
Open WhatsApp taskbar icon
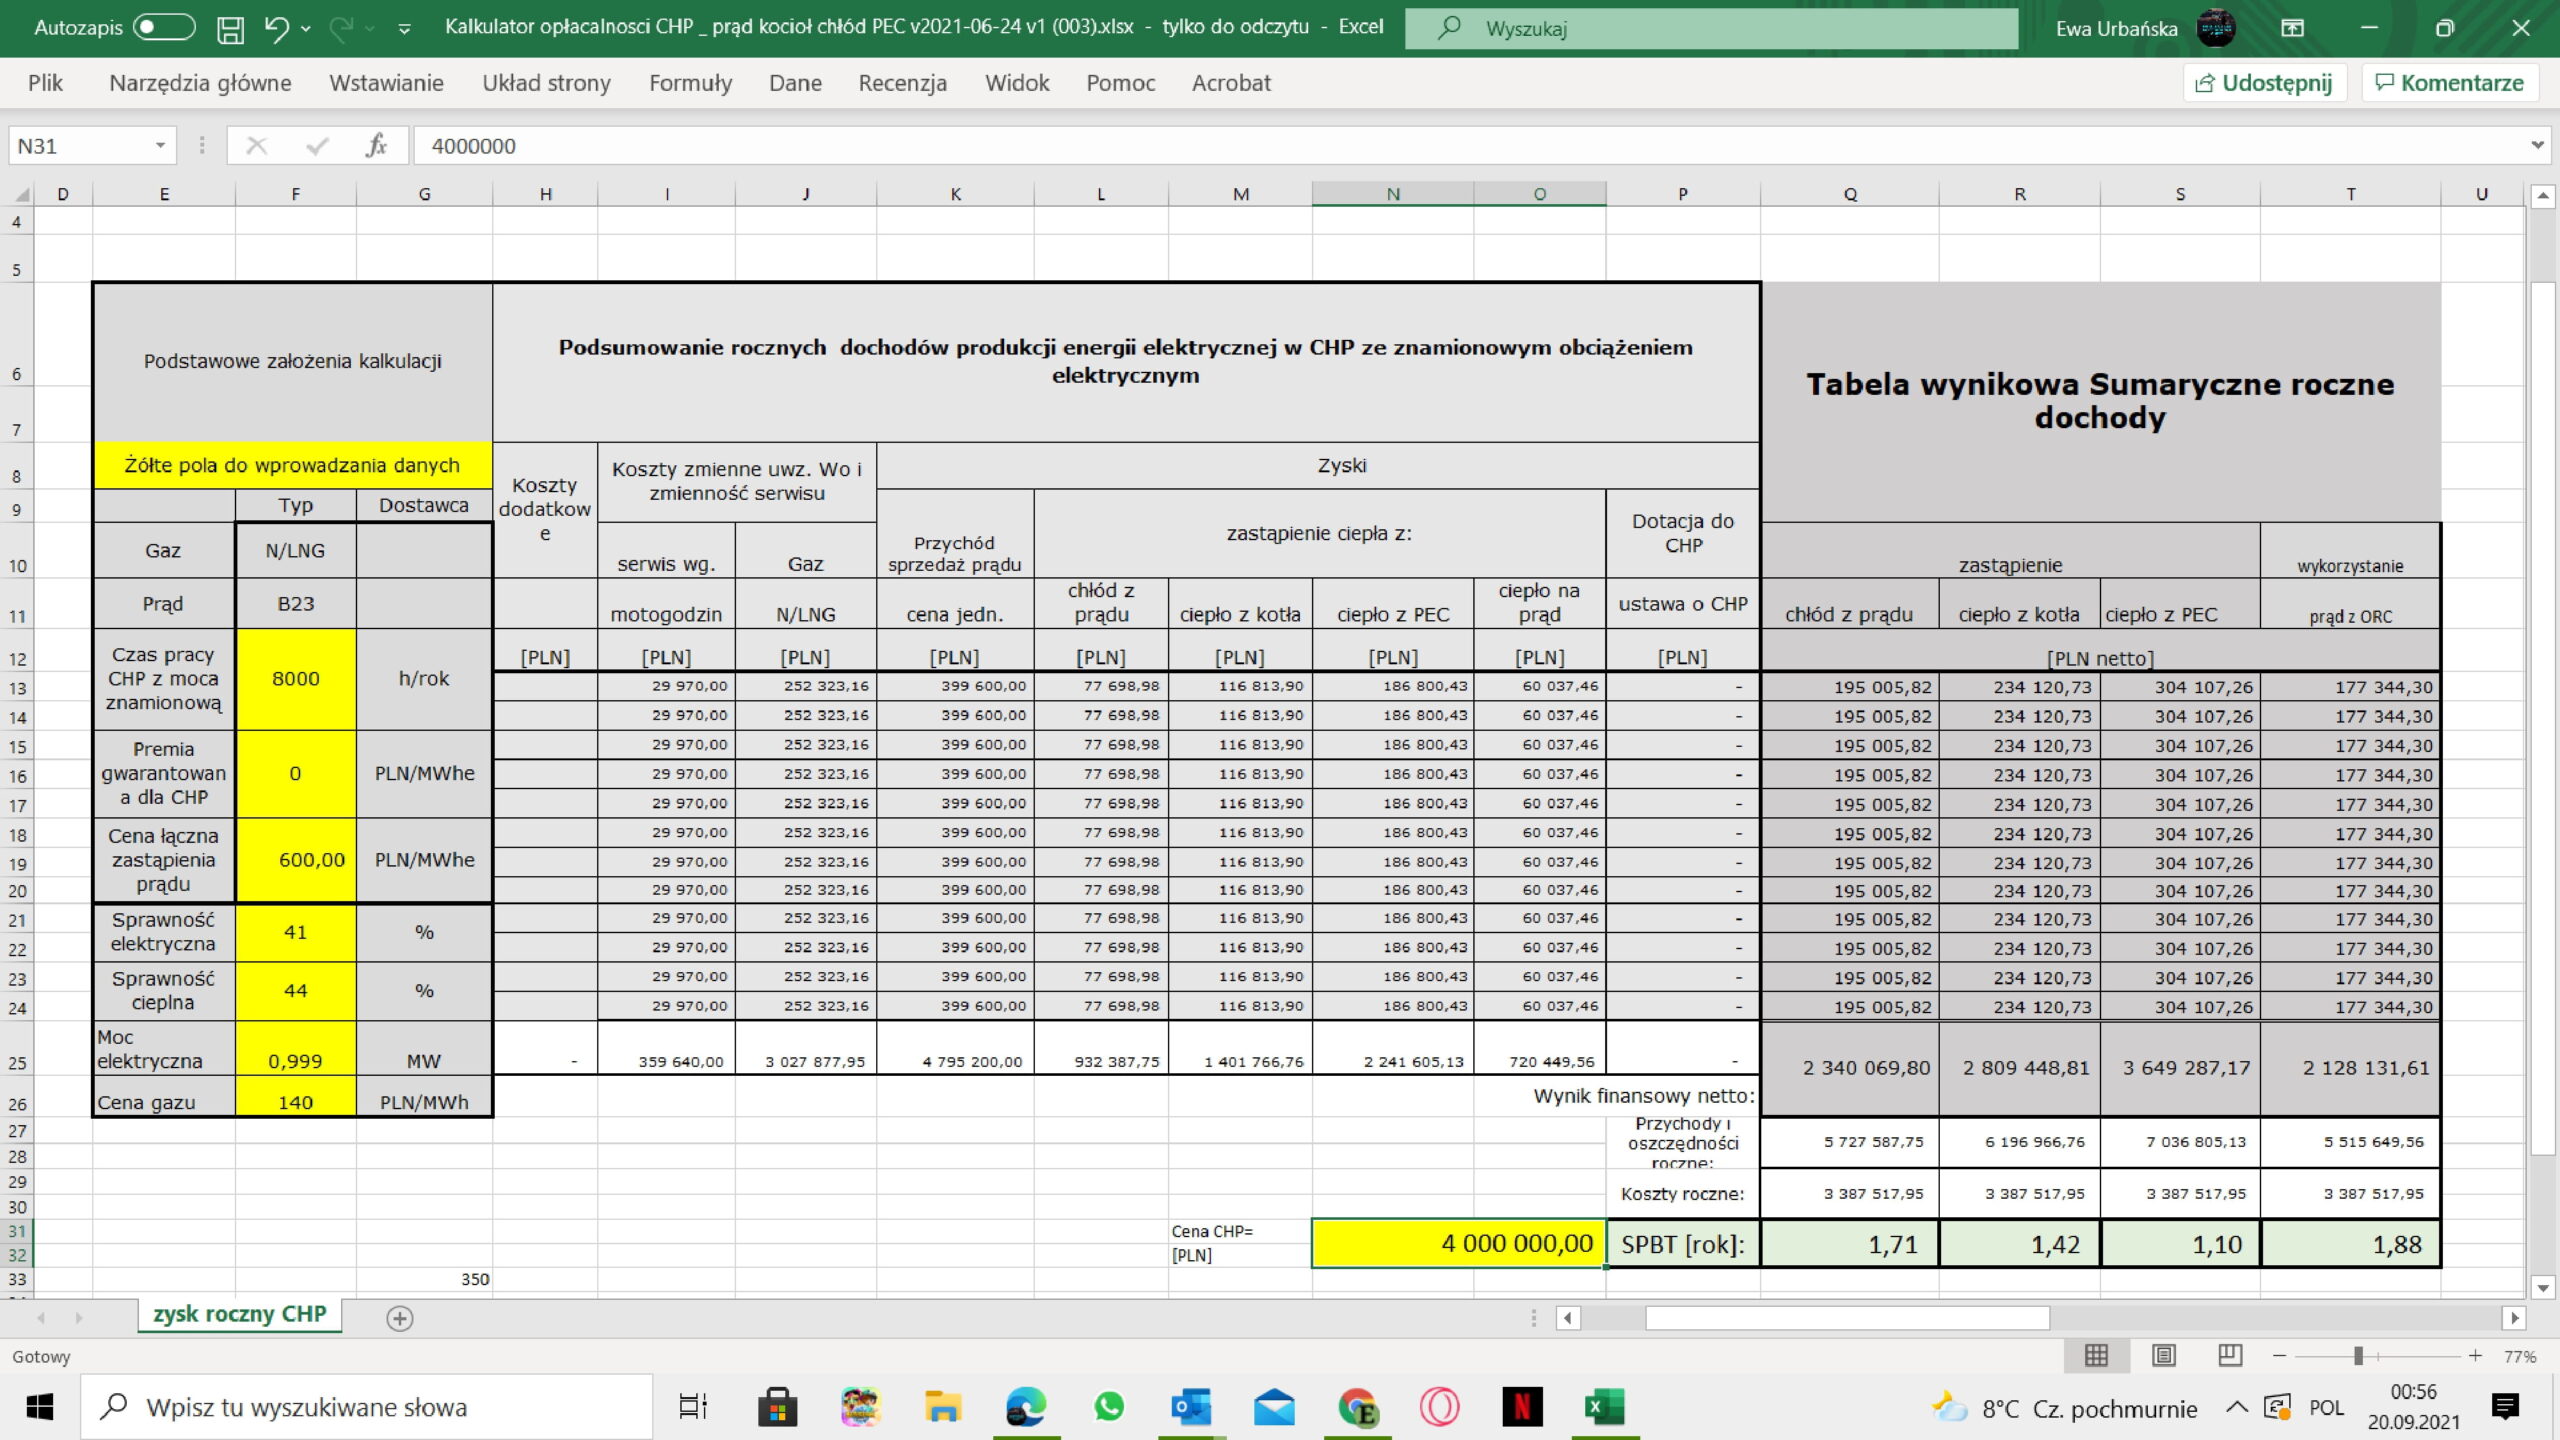(x=1109, y=1407)
